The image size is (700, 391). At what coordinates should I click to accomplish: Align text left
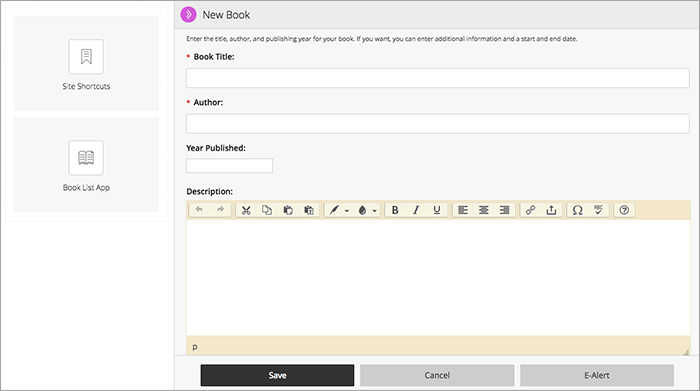coord(463,210)
